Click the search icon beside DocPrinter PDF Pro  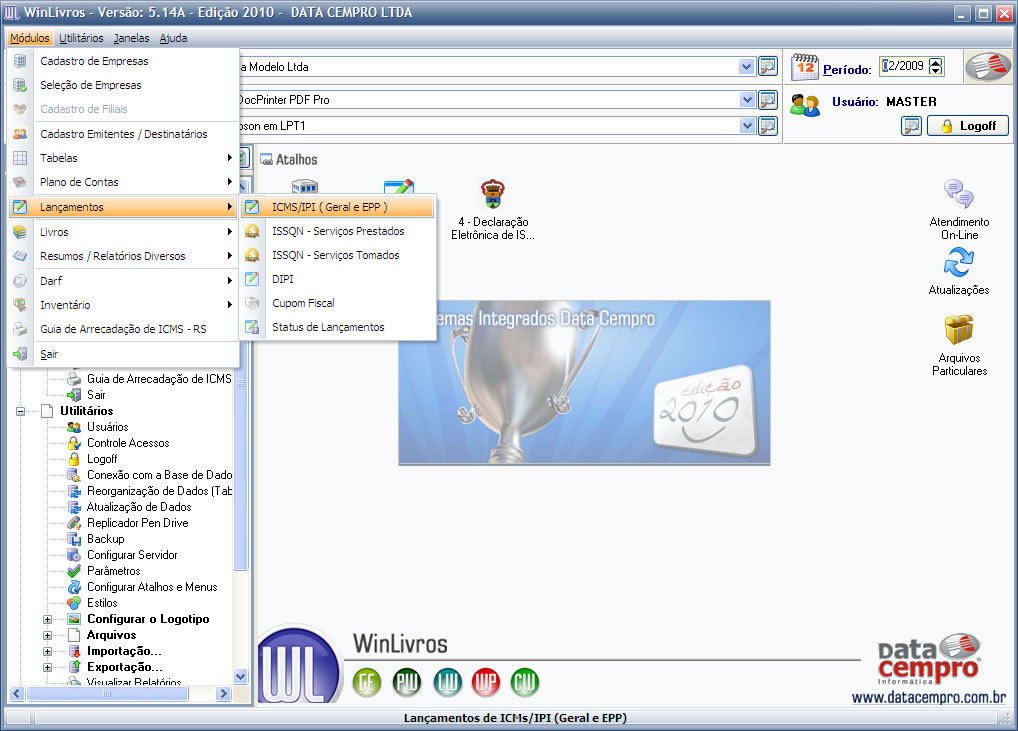[768, 100]
